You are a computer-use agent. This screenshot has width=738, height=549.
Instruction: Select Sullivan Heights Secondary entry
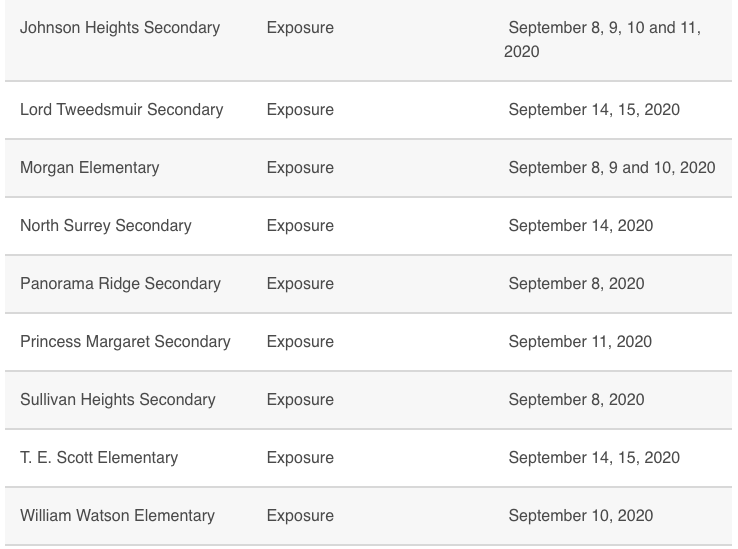pos(118,400)
